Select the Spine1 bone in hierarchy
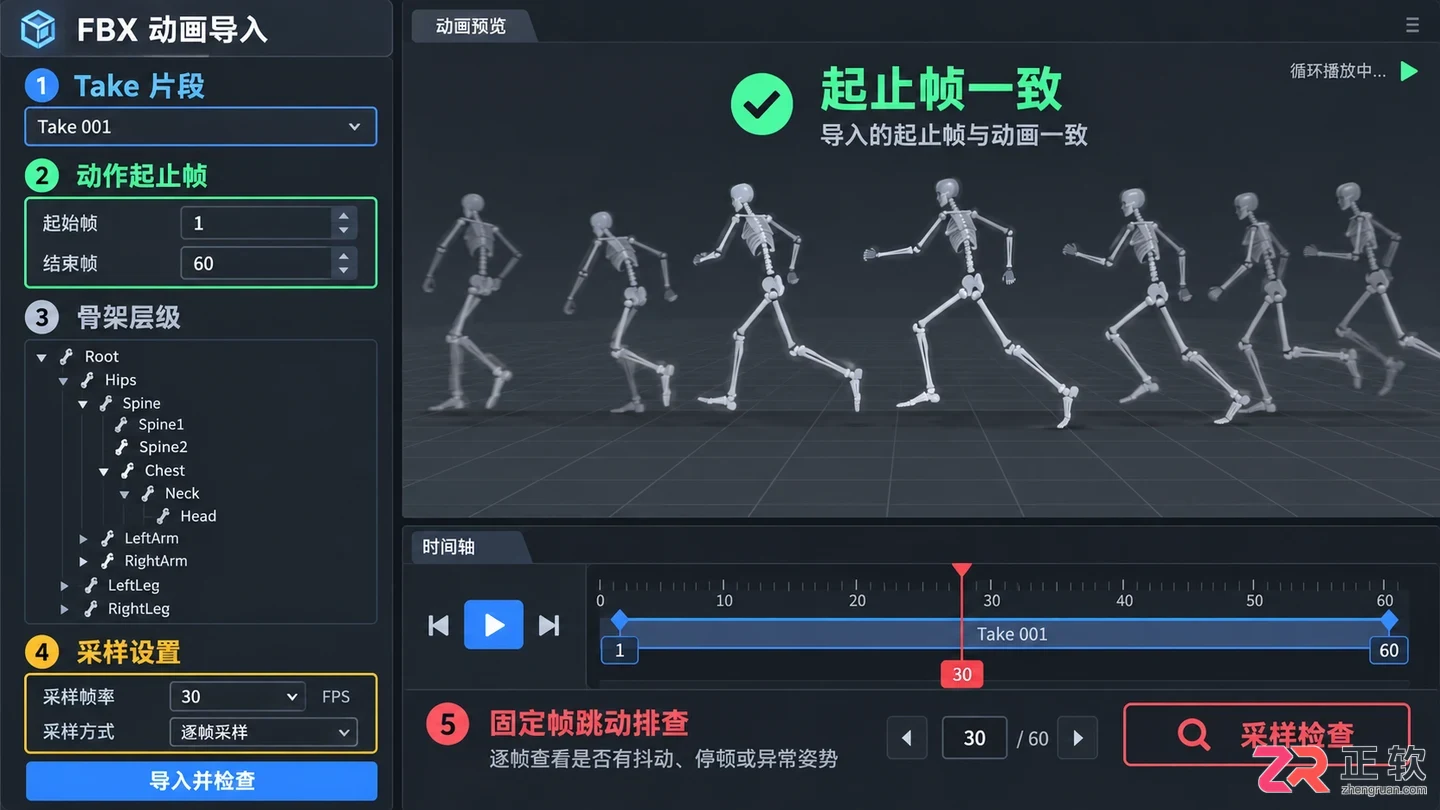The width and height of the screenshot is (1440, 810). (x=161, y=425)
